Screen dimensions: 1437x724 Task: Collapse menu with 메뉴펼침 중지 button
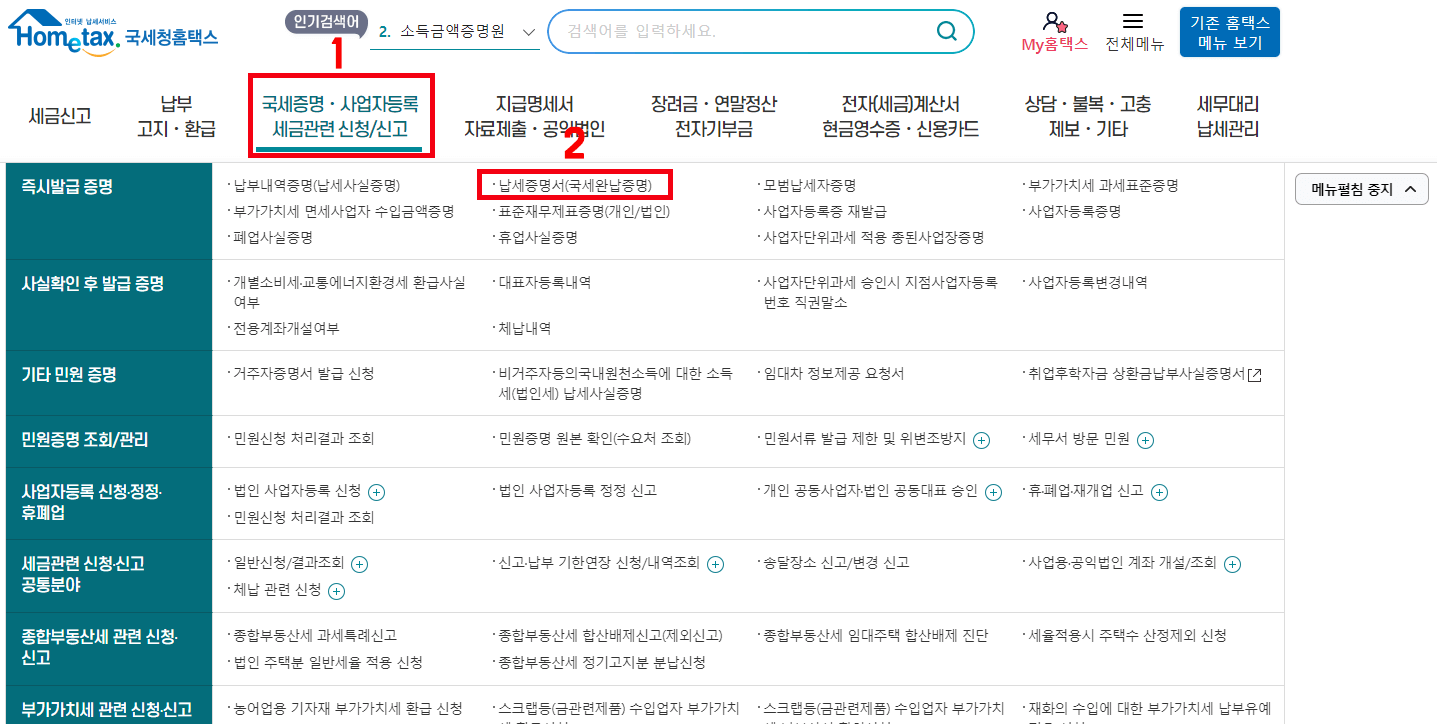tap(1362, 188)
